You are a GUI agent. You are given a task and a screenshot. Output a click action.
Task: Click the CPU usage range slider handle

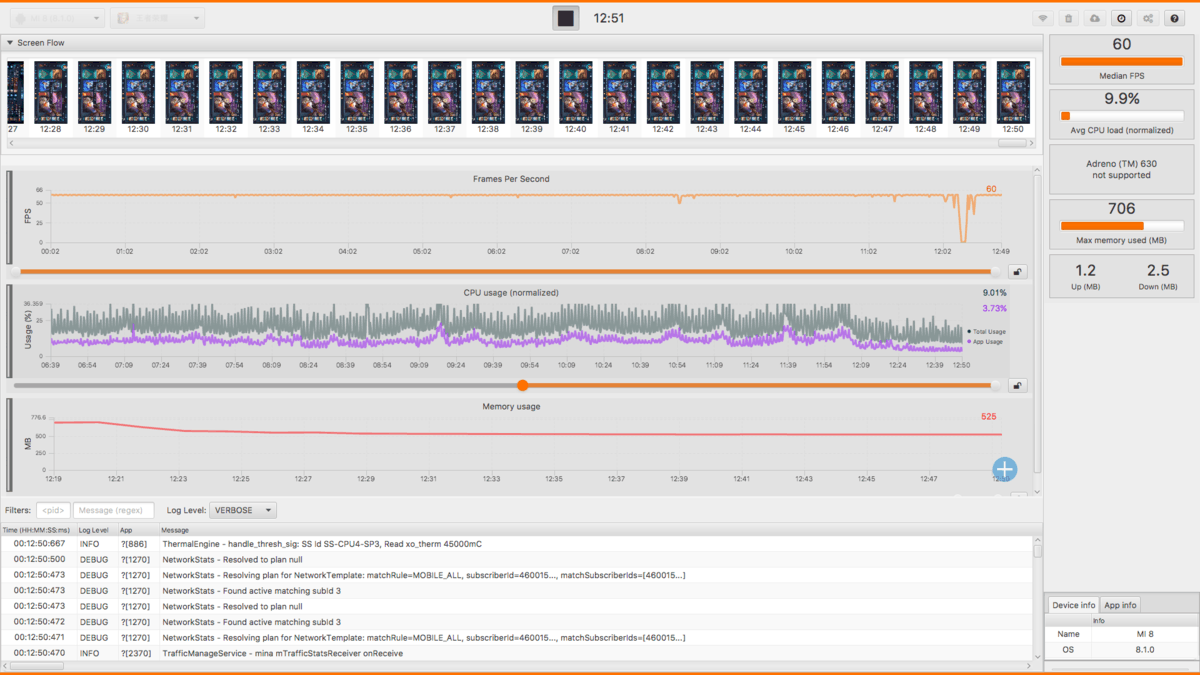(522, 385)
